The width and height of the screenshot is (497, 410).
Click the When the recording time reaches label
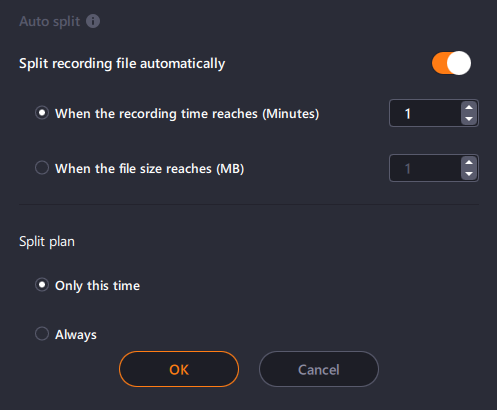point(187,114)
